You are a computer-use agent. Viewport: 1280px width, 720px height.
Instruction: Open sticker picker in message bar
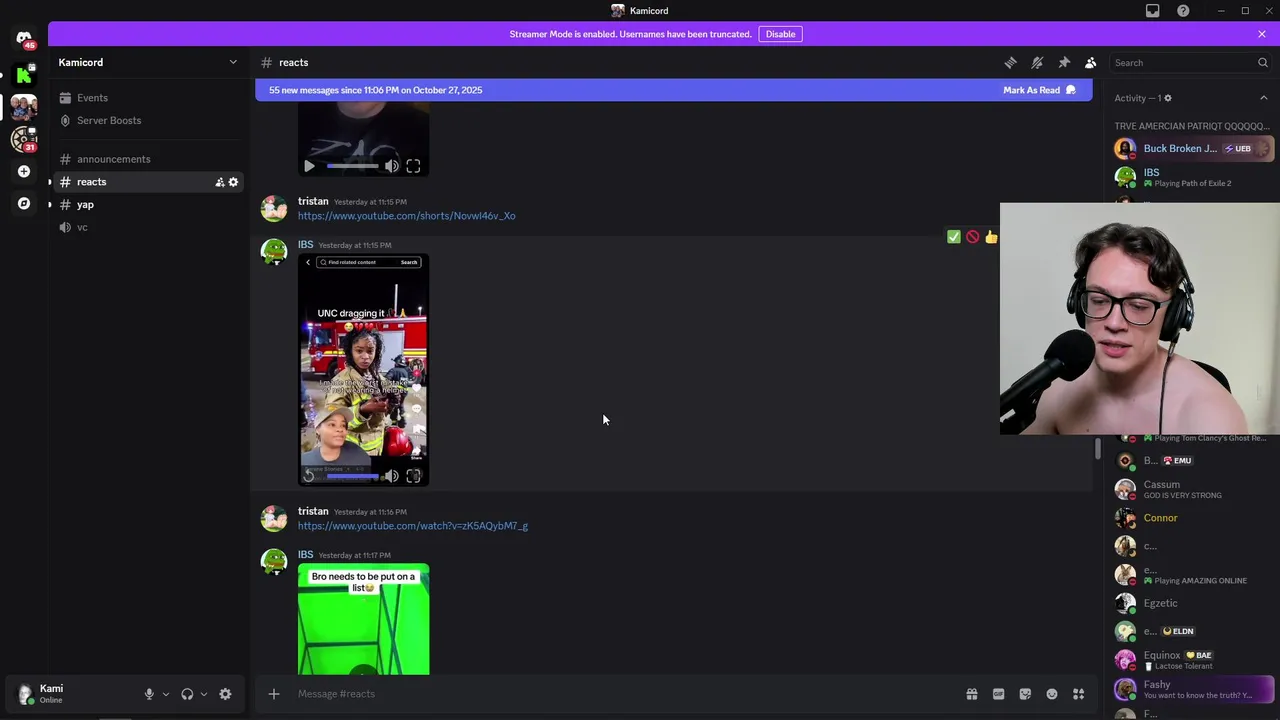click(x=1025, y=694)
